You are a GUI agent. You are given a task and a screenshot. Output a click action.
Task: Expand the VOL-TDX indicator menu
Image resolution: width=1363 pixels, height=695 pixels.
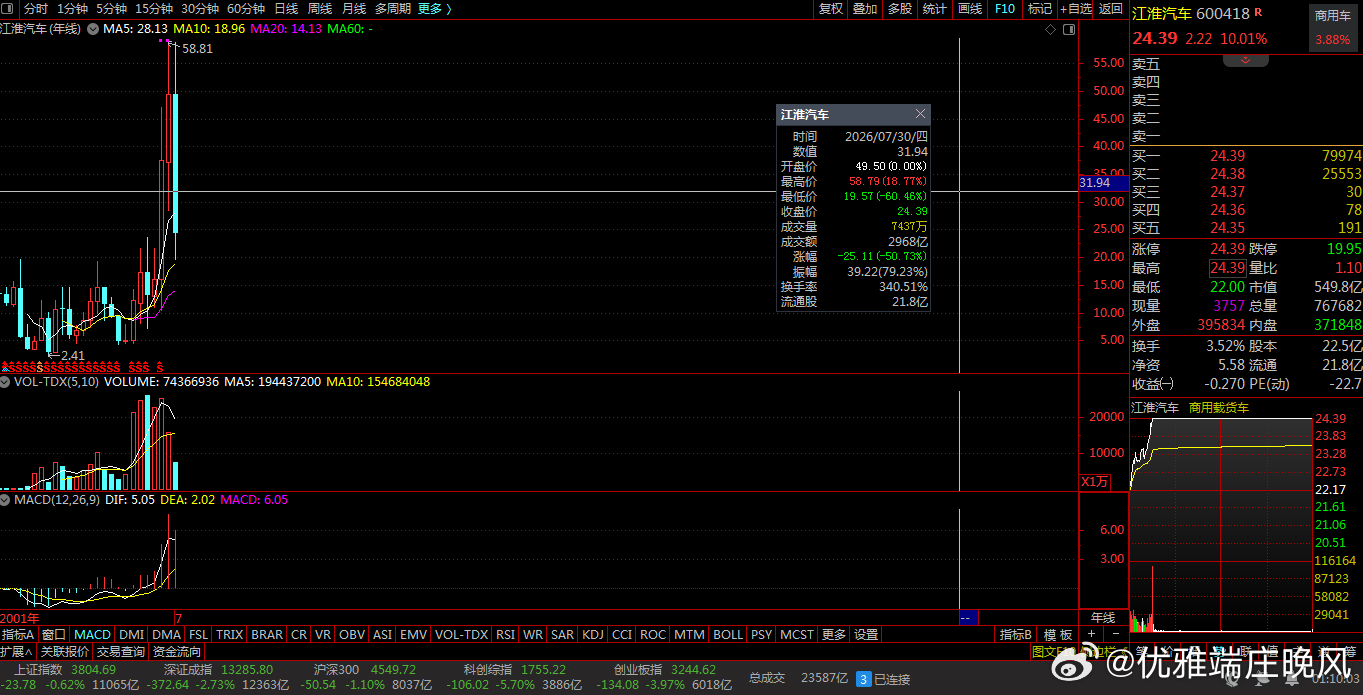[x=6, y=382]
